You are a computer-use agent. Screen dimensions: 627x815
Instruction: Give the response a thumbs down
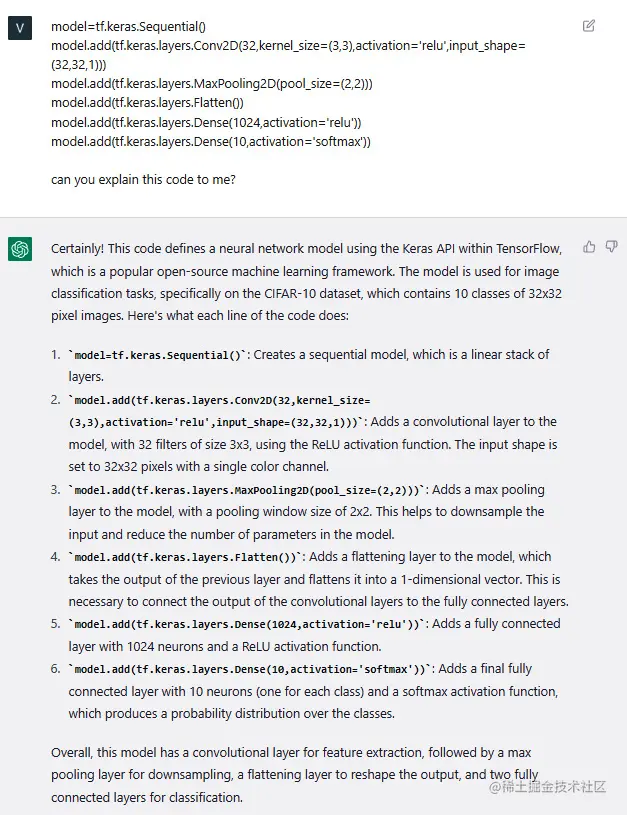(x=611, y=247)
